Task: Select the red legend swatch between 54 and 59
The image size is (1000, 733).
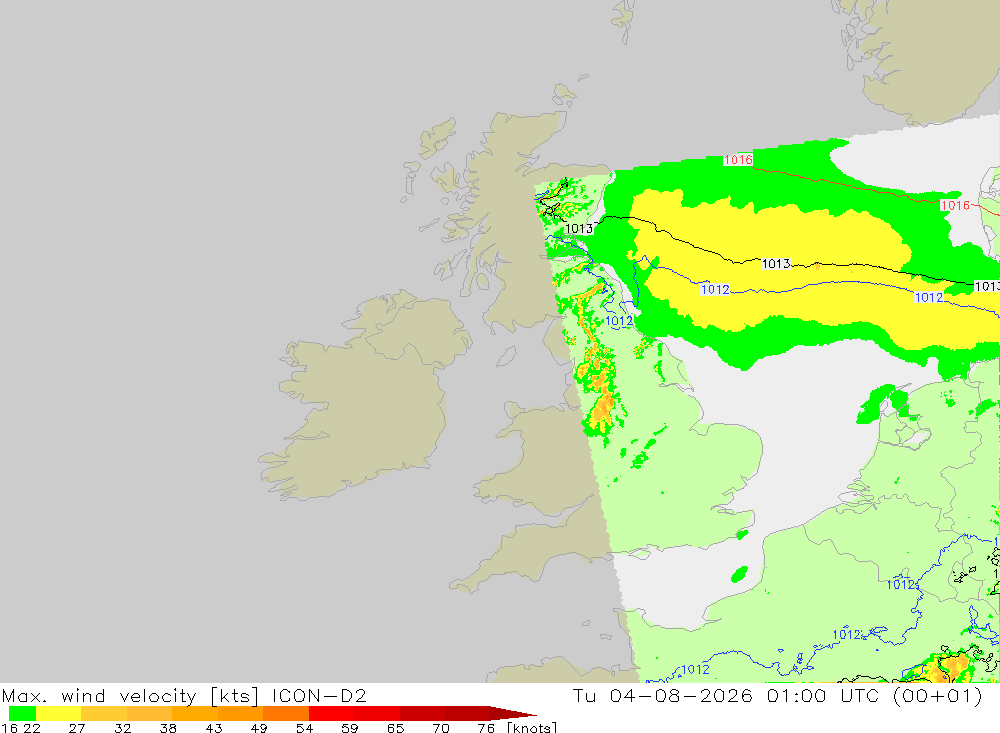Action: pyautogui.click(x=331, y=713)
